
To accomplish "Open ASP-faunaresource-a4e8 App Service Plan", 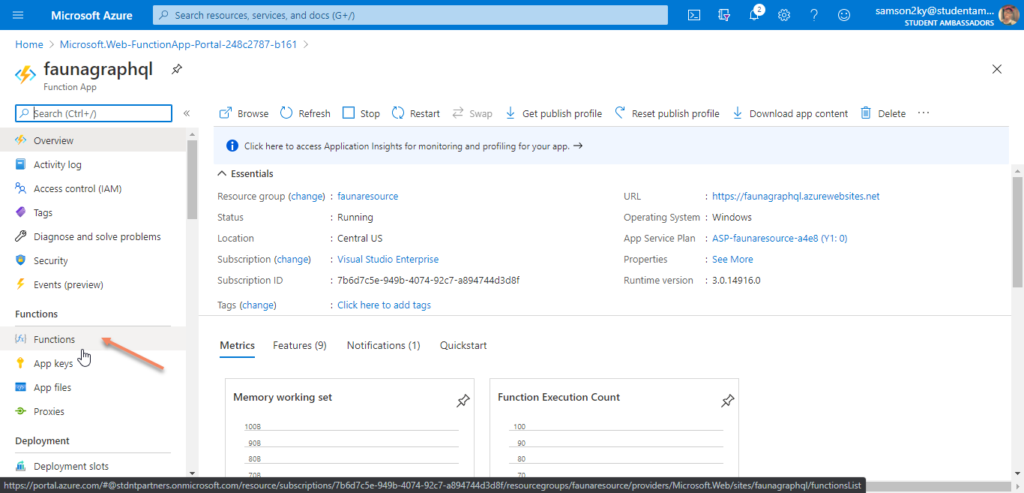I will (x=780, y=238).
